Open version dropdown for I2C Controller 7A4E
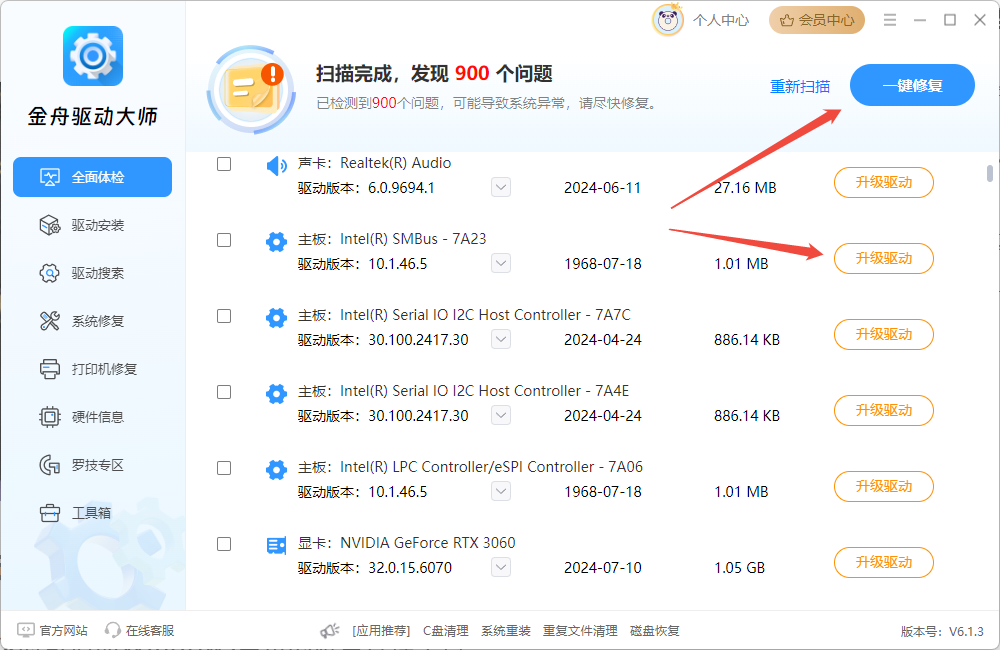This screenshot has height=650, width=1000. 501,415
